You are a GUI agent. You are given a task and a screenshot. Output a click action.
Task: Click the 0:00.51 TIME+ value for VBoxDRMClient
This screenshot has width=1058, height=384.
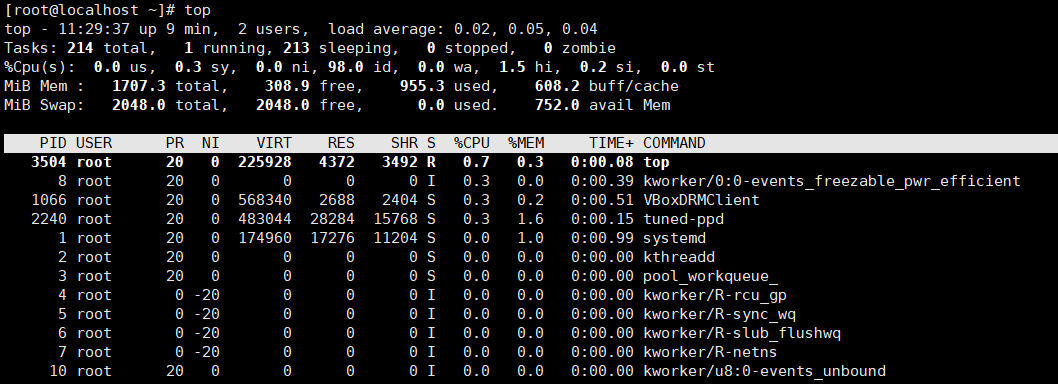pos(603,200)
